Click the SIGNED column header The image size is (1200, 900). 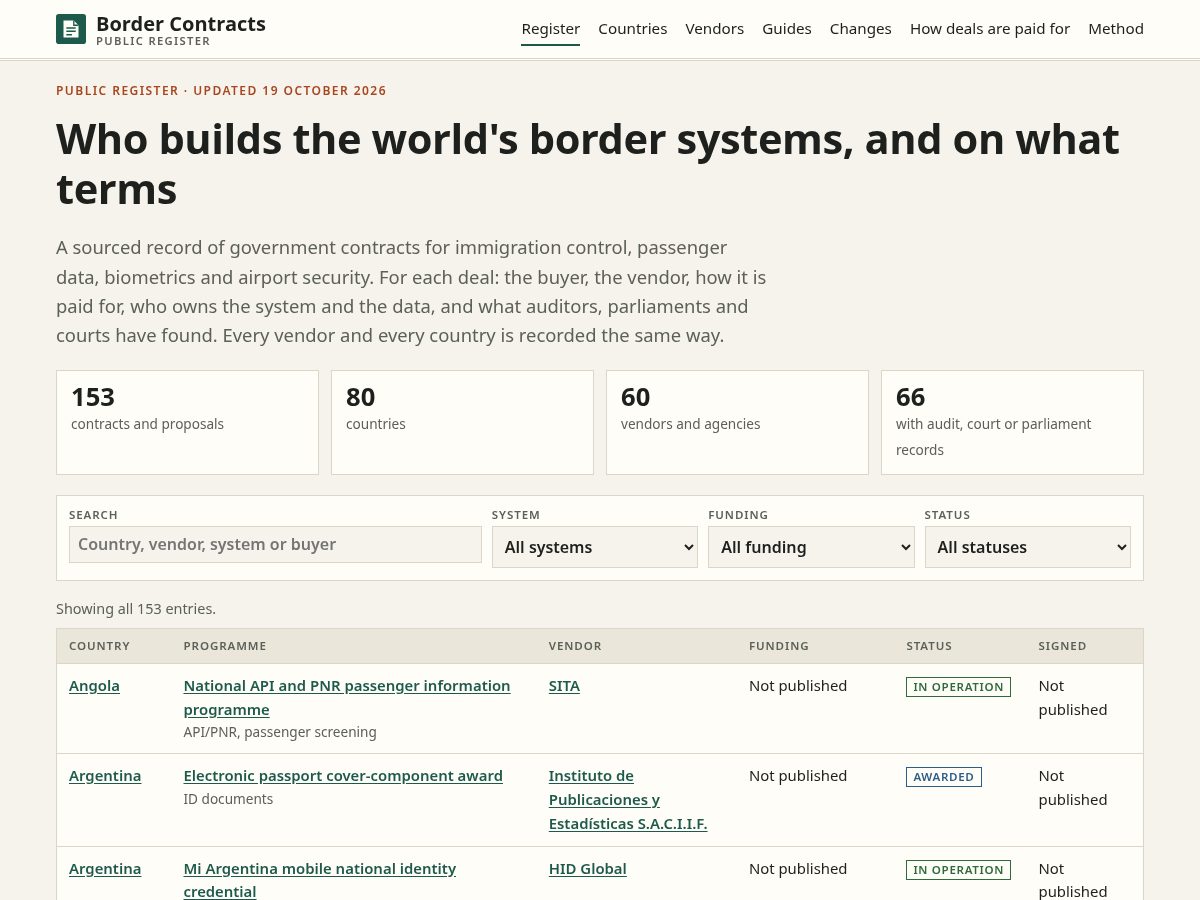(1062, 646)
